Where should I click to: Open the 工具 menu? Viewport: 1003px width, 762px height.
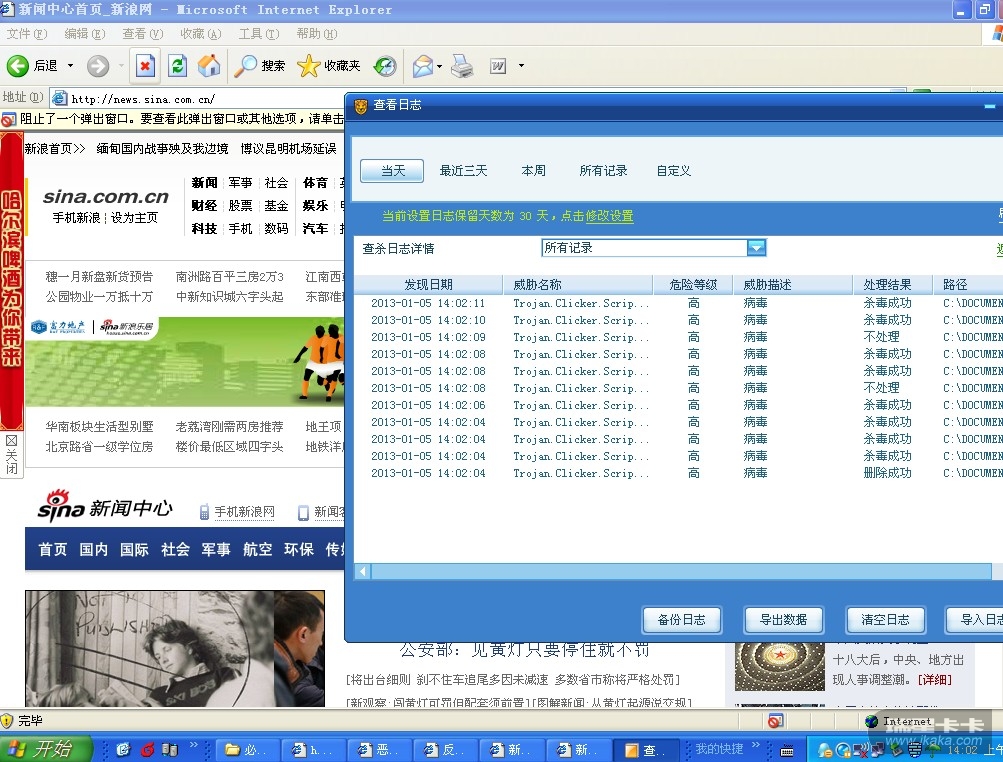pyautogui.click(x=258, y=34)
